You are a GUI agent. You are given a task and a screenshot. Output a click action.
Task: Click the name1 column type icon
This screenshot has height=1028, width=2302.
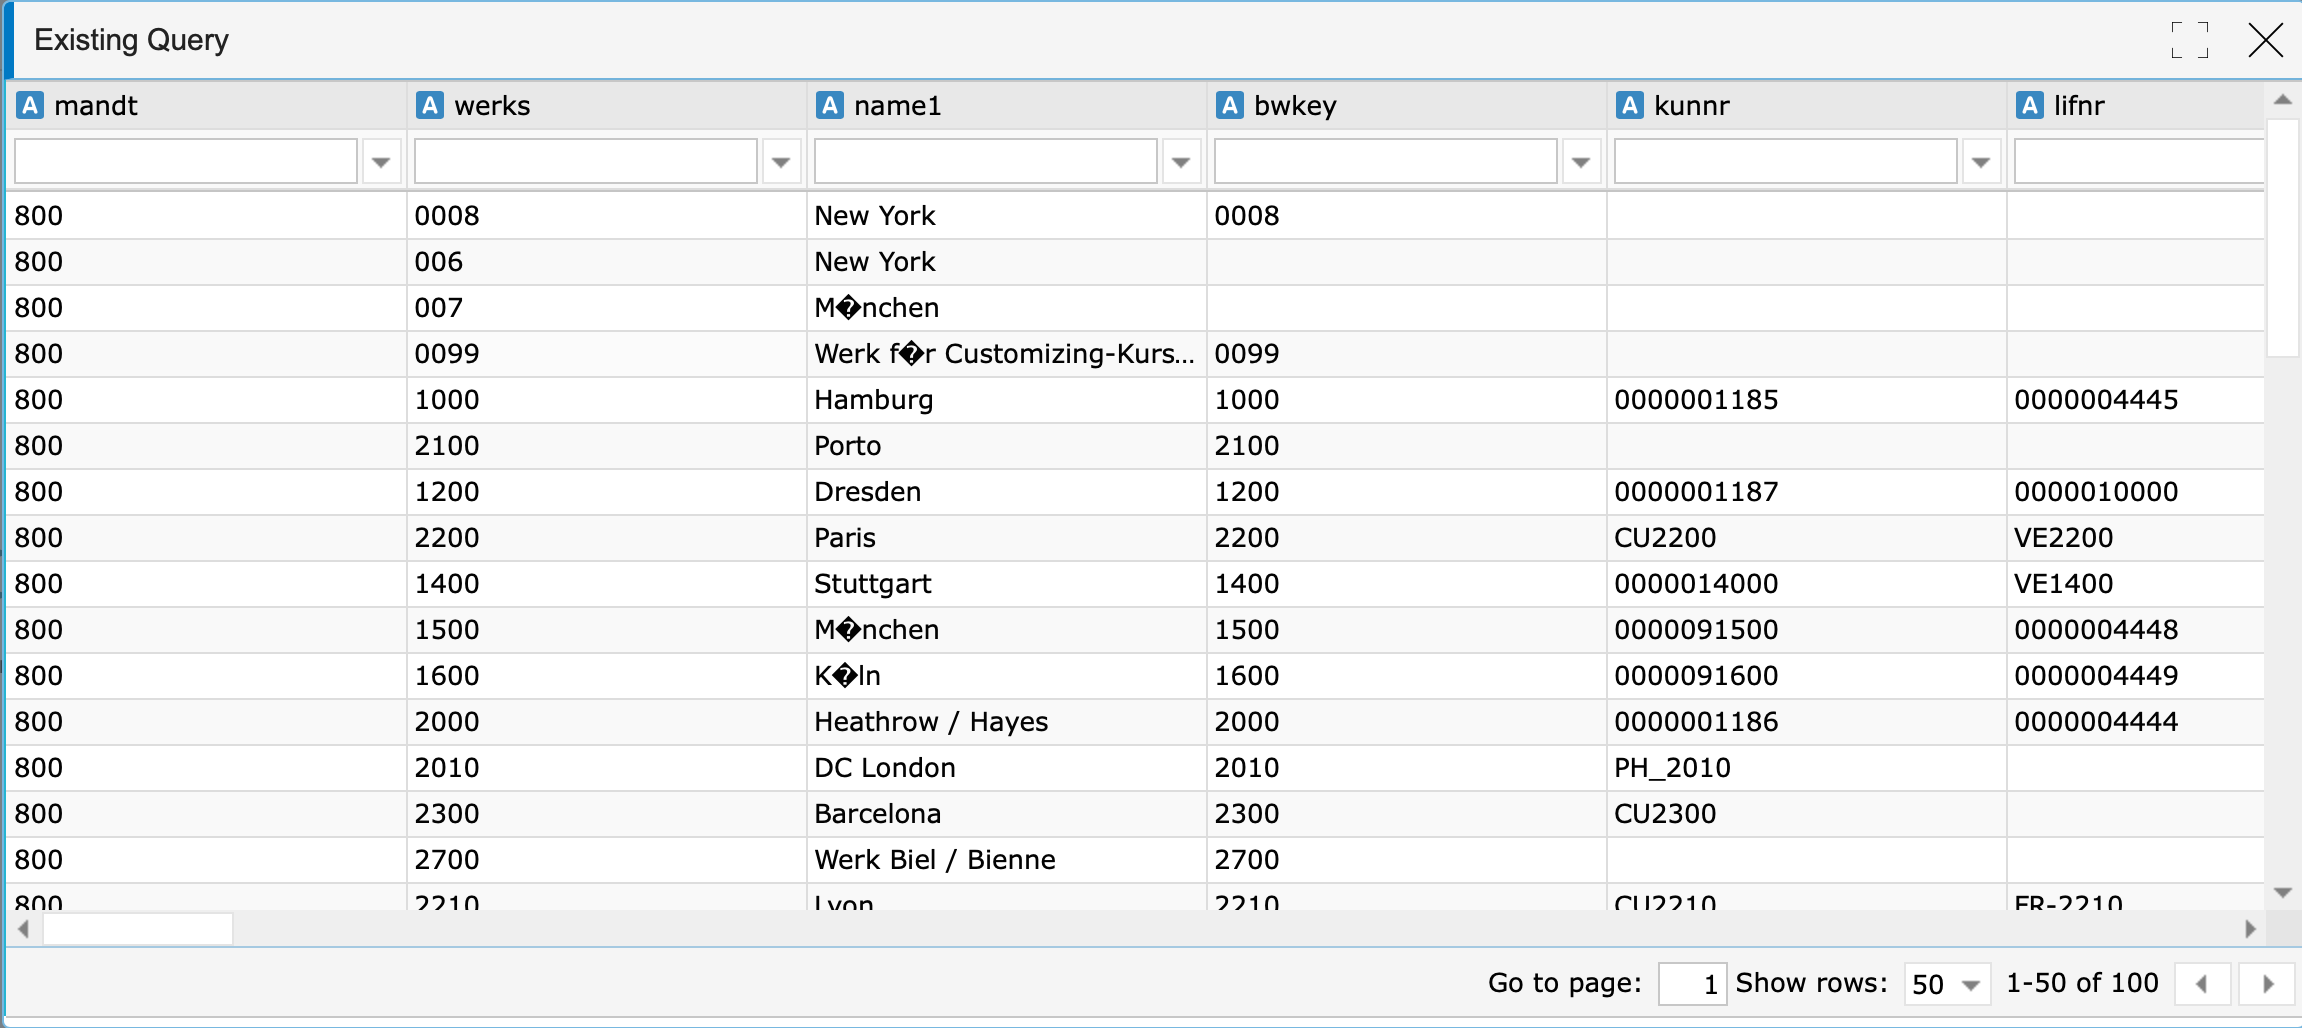point(830,105)
